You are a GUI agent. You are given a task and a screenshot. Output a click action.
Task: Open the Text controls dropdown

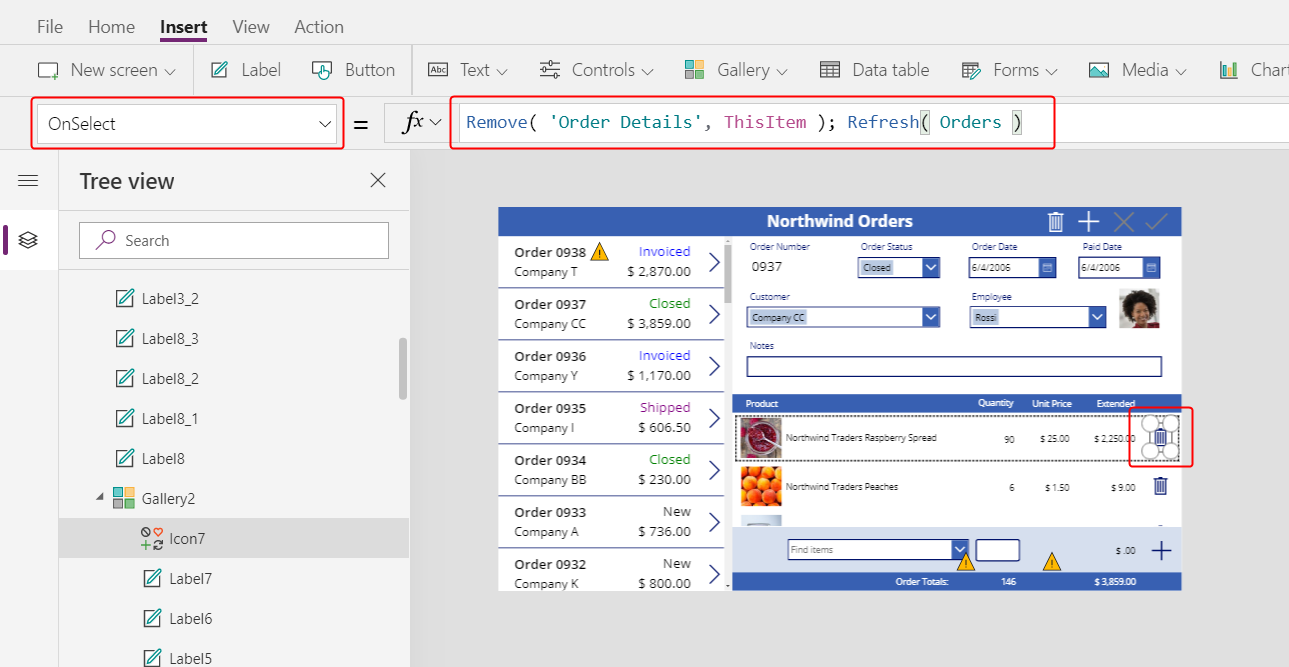(468, 70)
